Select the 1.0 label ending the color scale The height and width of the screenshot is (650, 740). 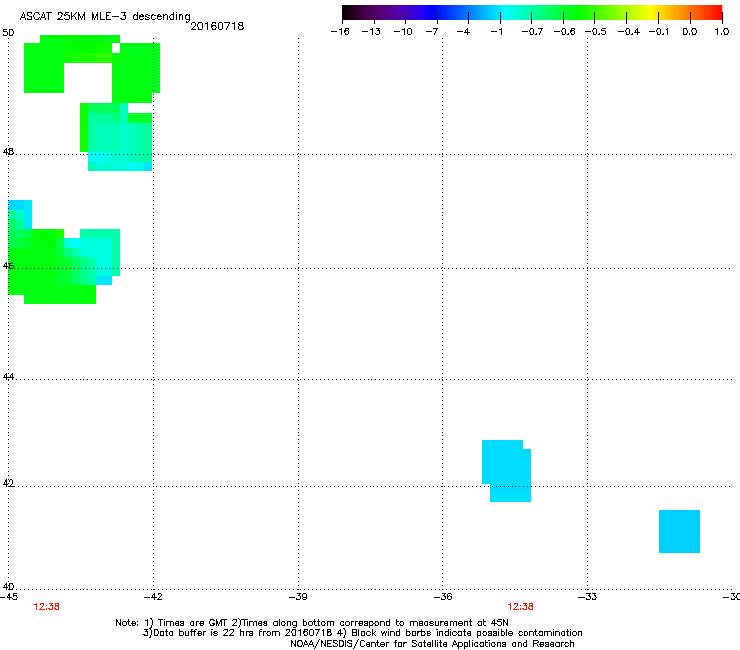click(722, 32)
